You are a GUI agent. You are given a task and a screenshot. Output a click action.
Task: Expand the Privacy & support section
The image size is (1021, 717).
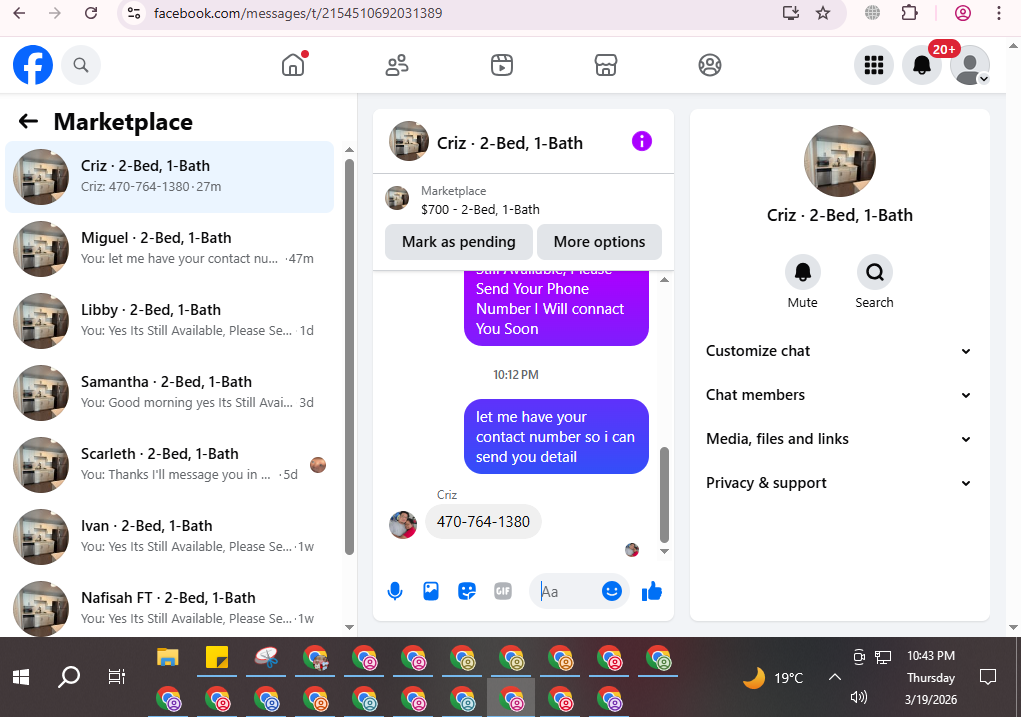839,483
